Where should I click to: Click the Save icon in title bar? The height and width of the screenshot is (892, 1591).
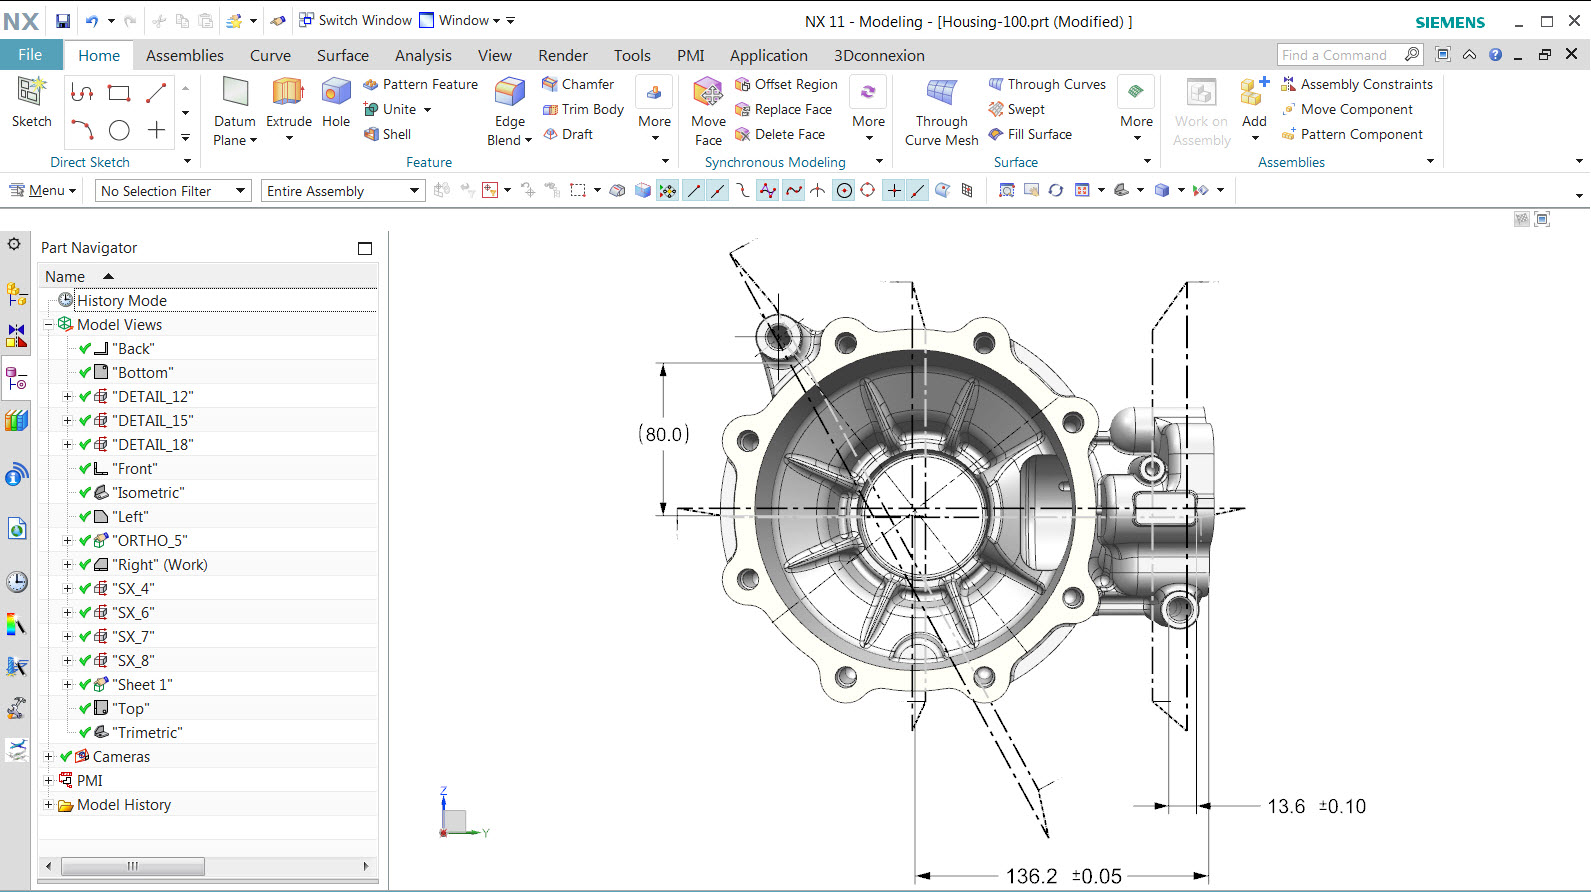pyautogui.click(x=63, y=21)
